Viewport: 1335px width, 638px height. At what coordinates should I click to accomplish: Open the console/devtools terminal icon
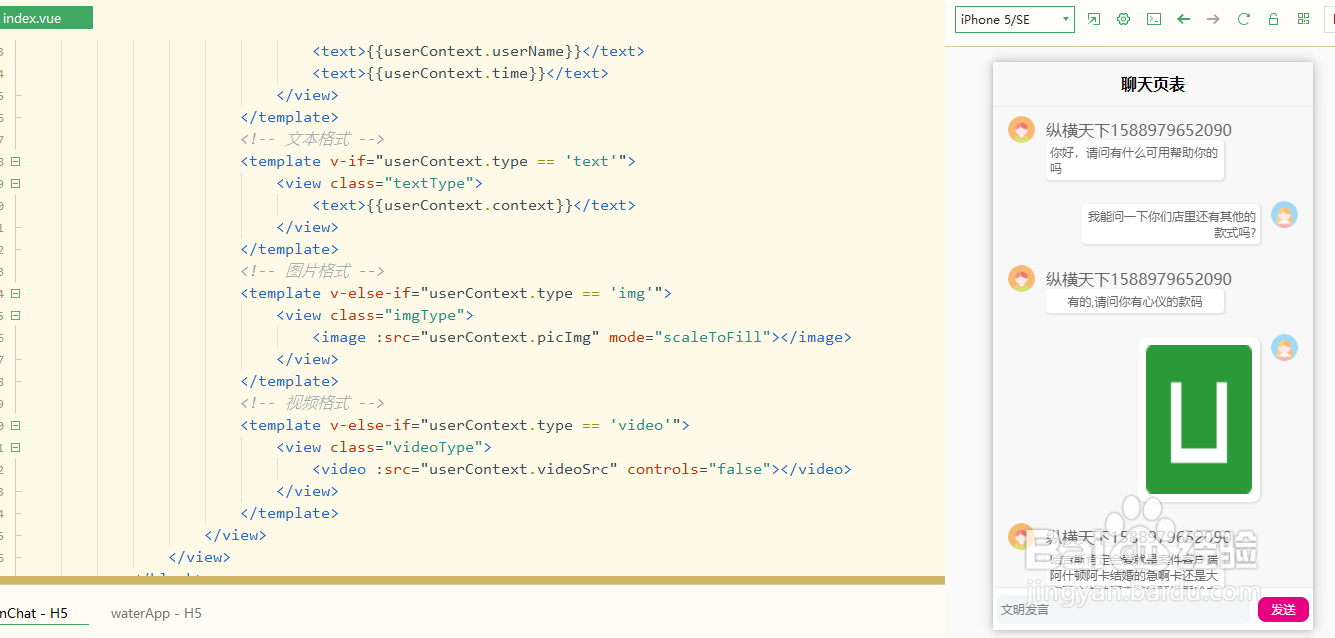[x=1154, y=19]
